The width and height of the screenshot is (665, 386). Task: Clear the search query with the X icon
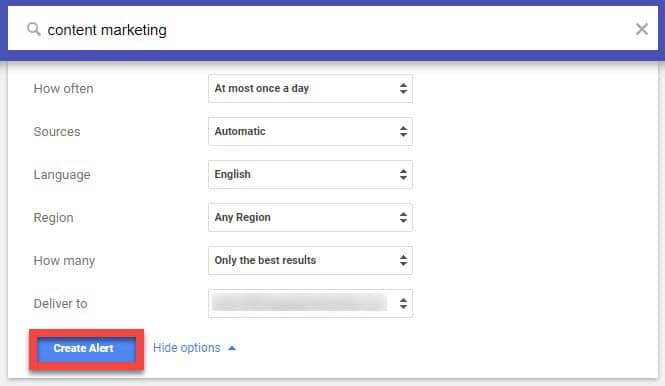(x=642, y=29)
